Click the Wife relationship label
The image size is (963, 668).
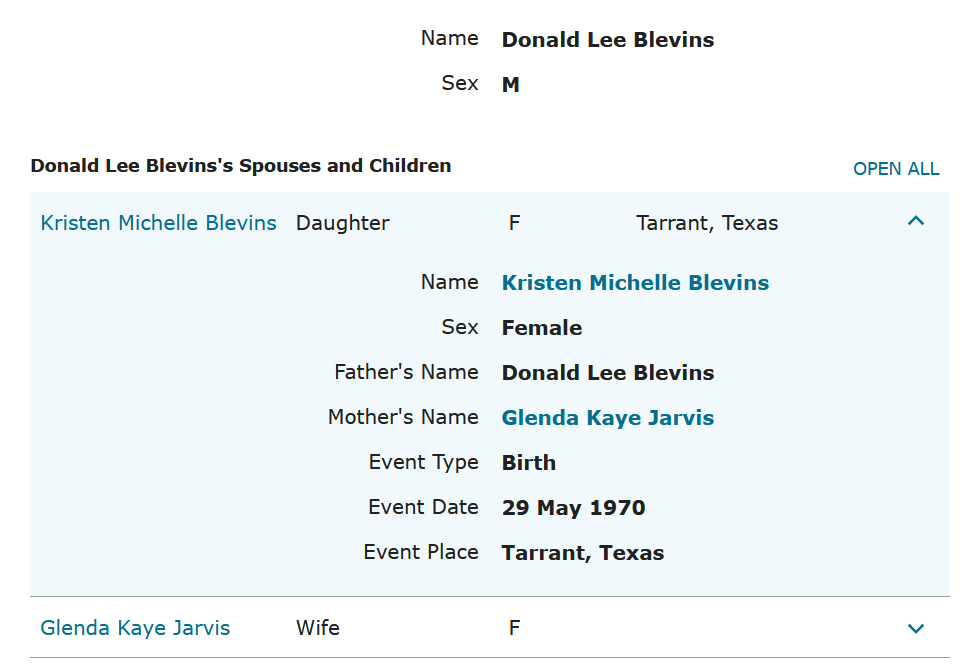pos(317,628)
